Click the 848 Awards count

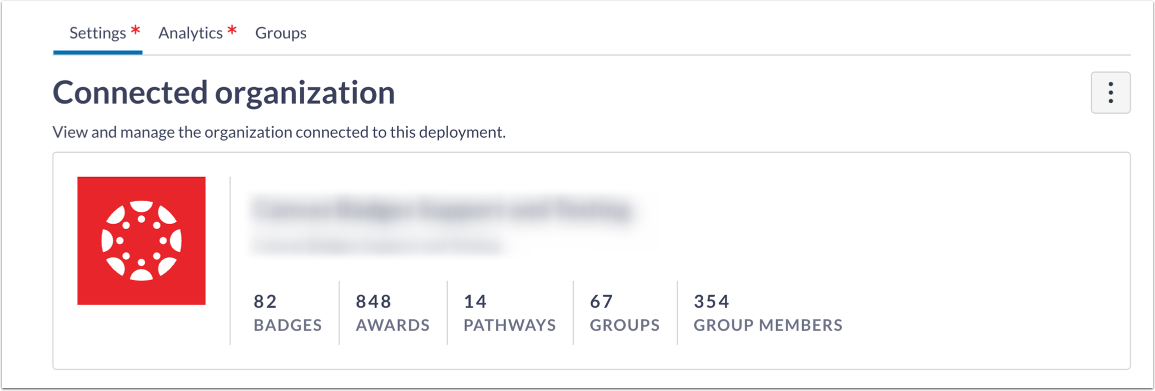(x=393, y=313)
